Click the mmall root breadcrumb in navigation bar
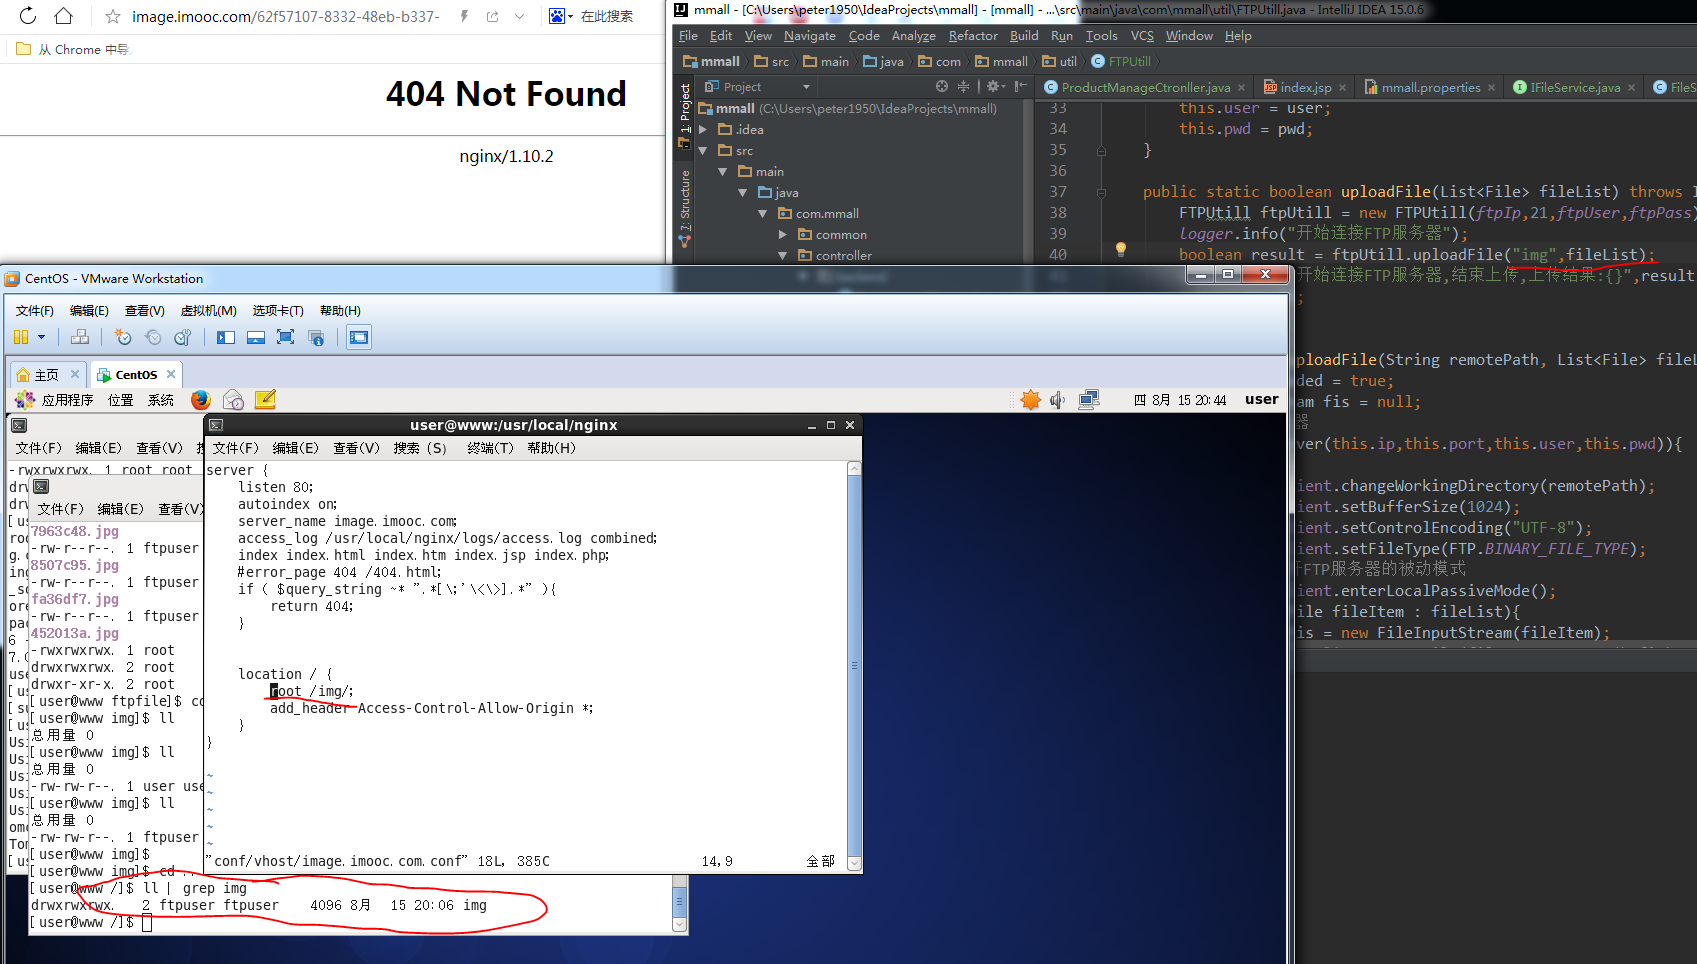 point(711,61)
